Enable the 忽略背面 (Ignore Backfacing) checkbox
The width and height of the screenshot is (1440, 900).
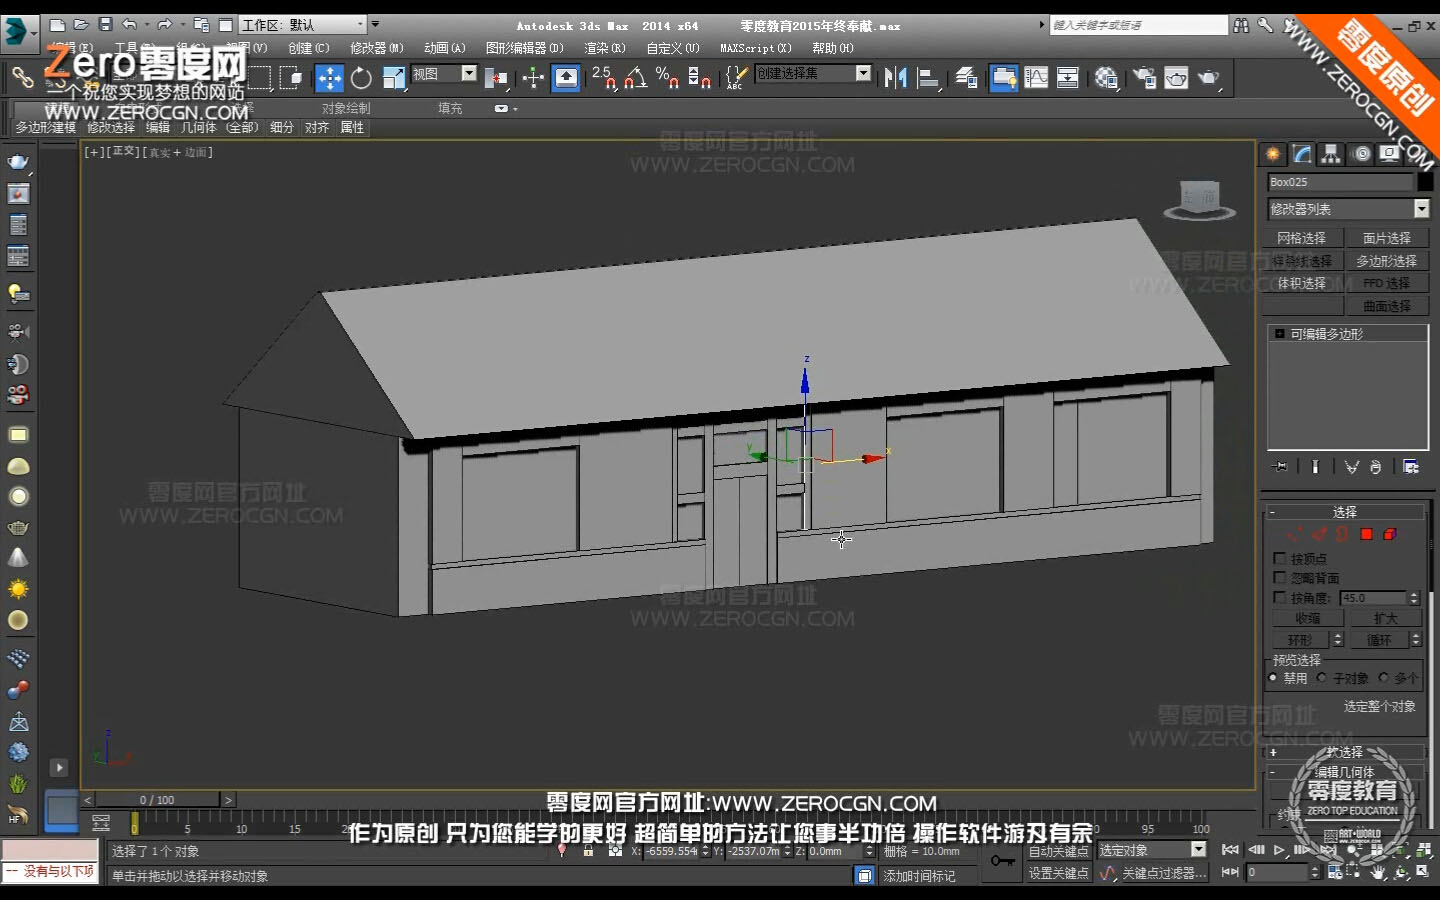[1279, 578]
